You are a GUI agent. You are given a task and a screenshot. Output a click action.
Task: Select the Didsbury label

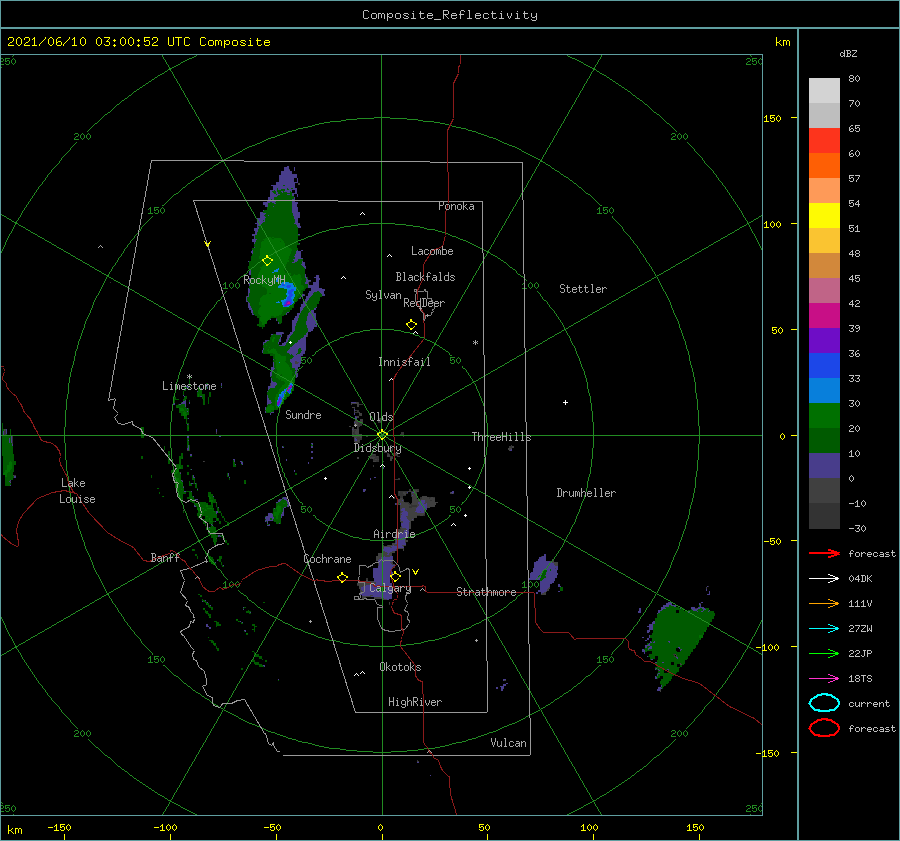(377, 448)
